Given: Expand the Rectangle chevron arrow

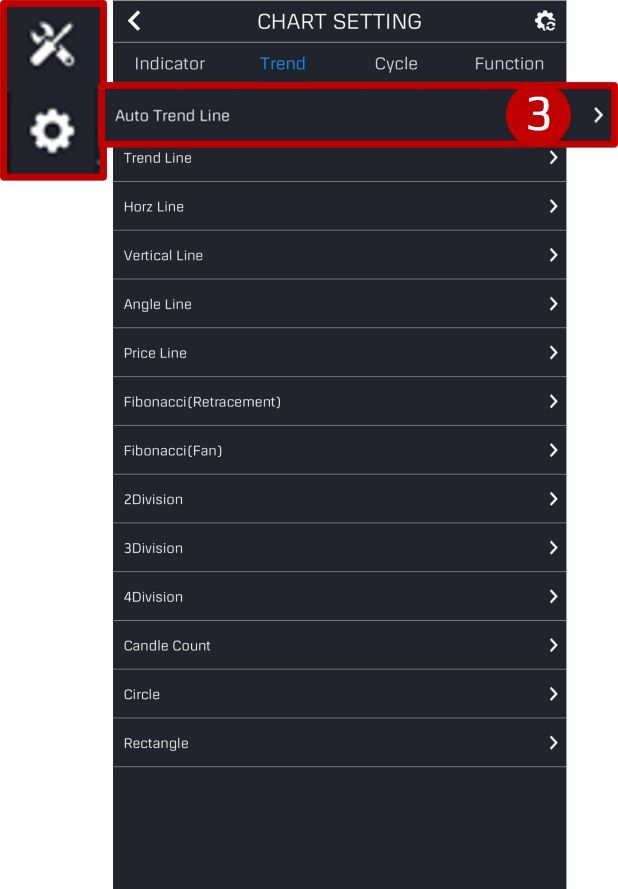Looking at the screenshot, I should click(x=553, y=743).
